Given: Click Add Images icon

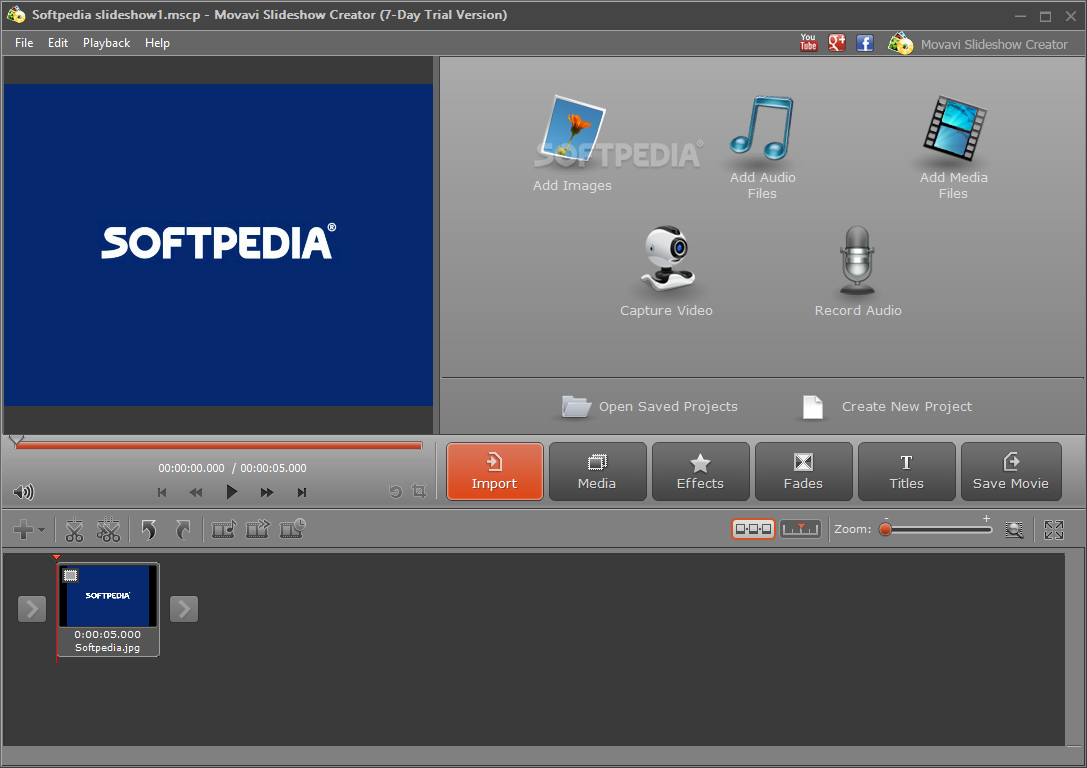Looking at the screenshot, I should tap(572, 132).
